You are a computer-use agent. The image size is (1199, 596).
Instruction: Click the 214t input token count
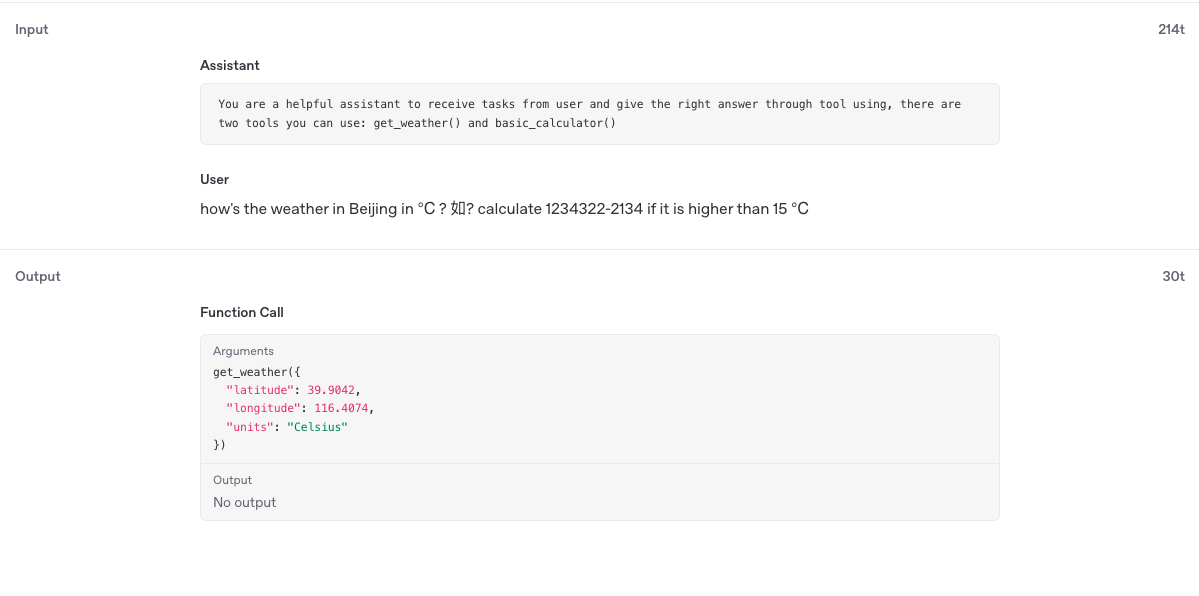coord(1171,30)
